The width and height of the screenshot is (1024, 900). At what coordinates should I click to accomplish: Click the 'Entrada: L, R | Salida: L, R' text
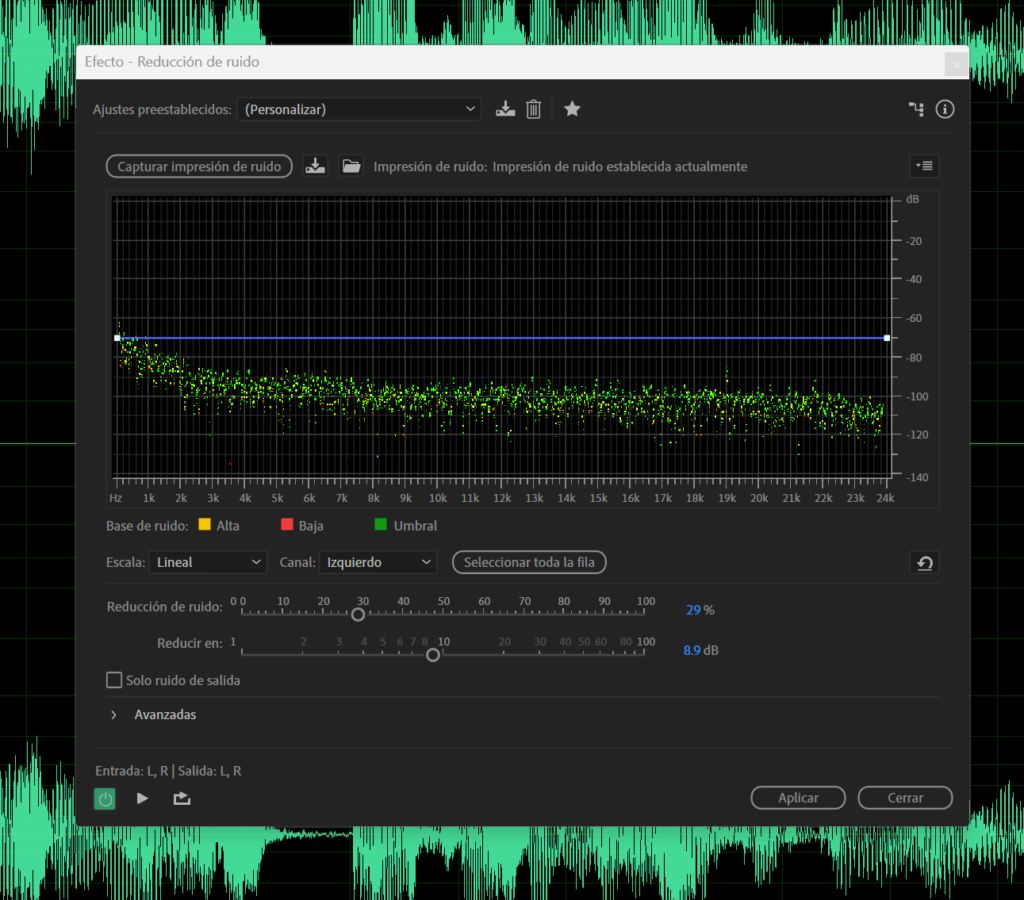(168, 771)
